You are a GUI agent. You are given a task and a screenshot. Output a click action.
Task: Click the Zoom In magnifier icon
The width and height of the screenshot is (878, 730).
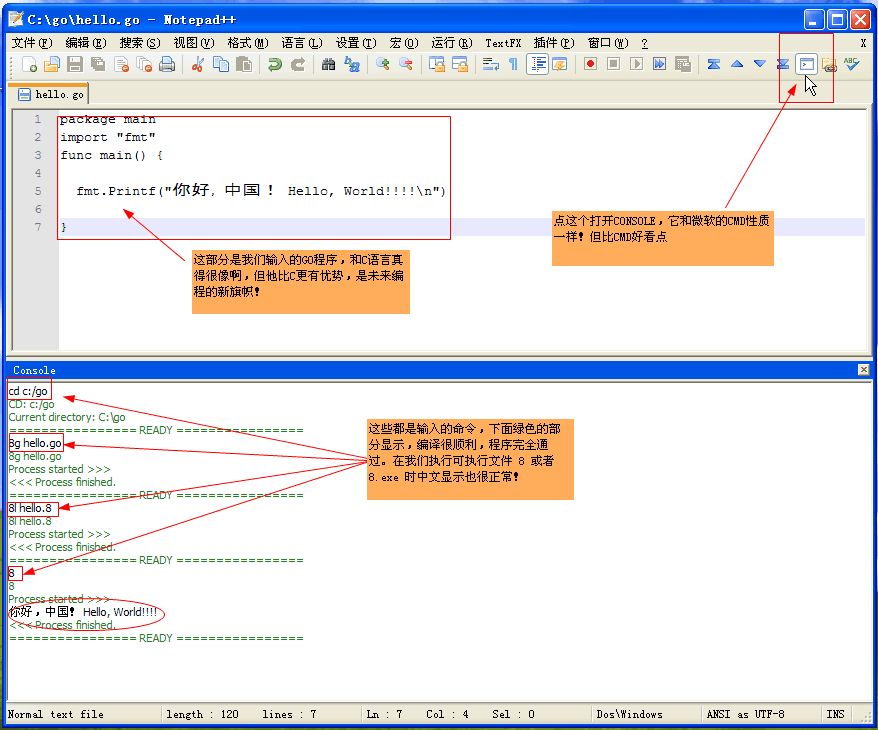tap(382, 64)
